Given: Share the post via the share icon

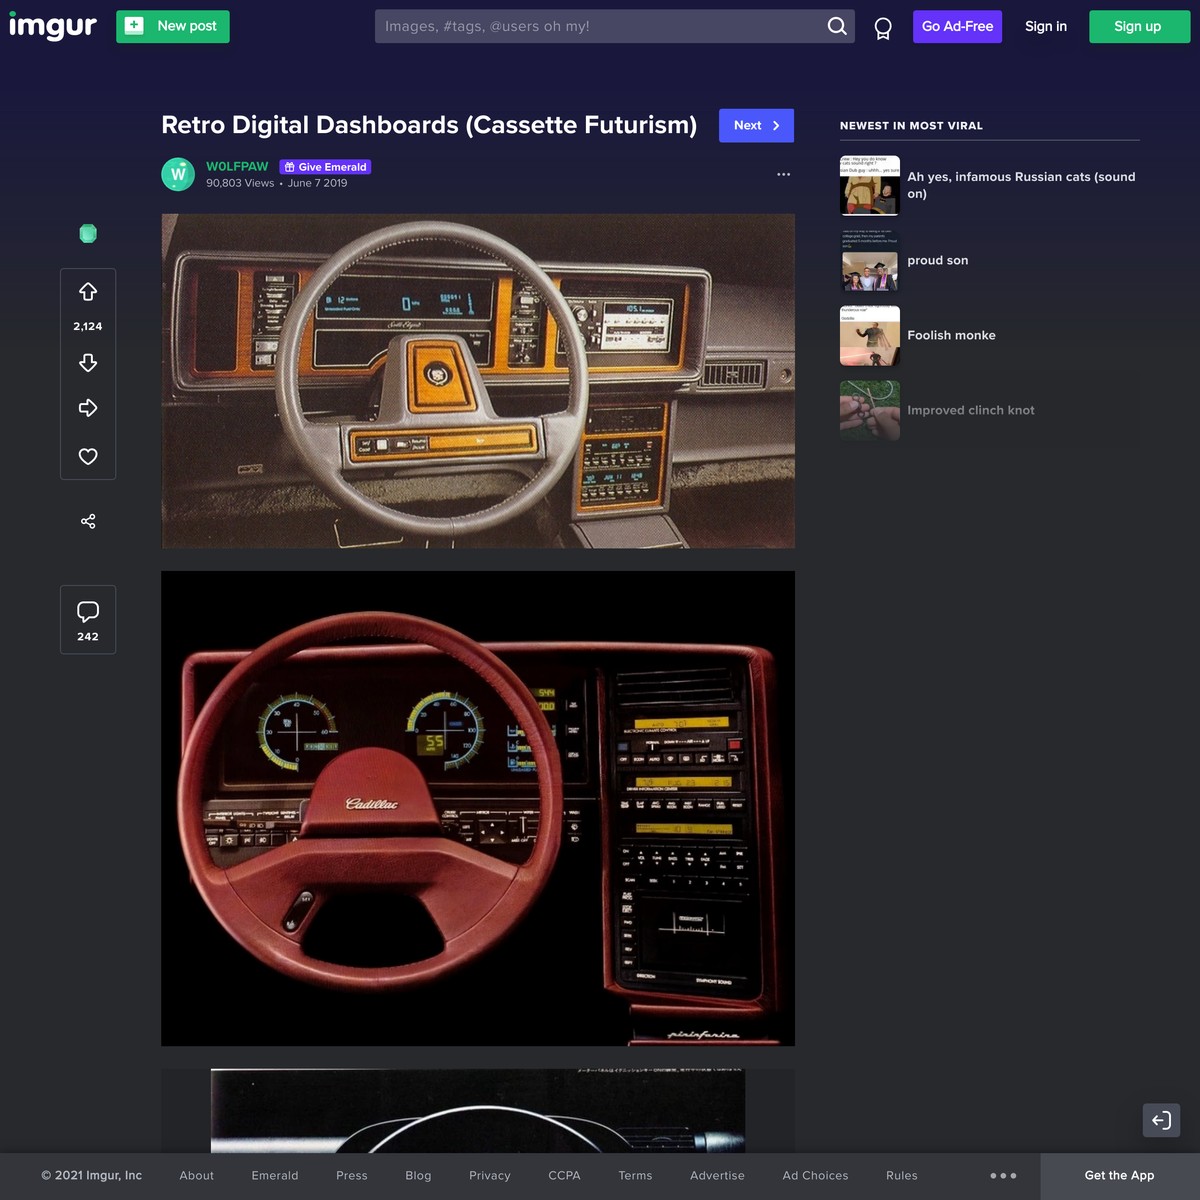Looking at the screenshot, I should [88, 521].
